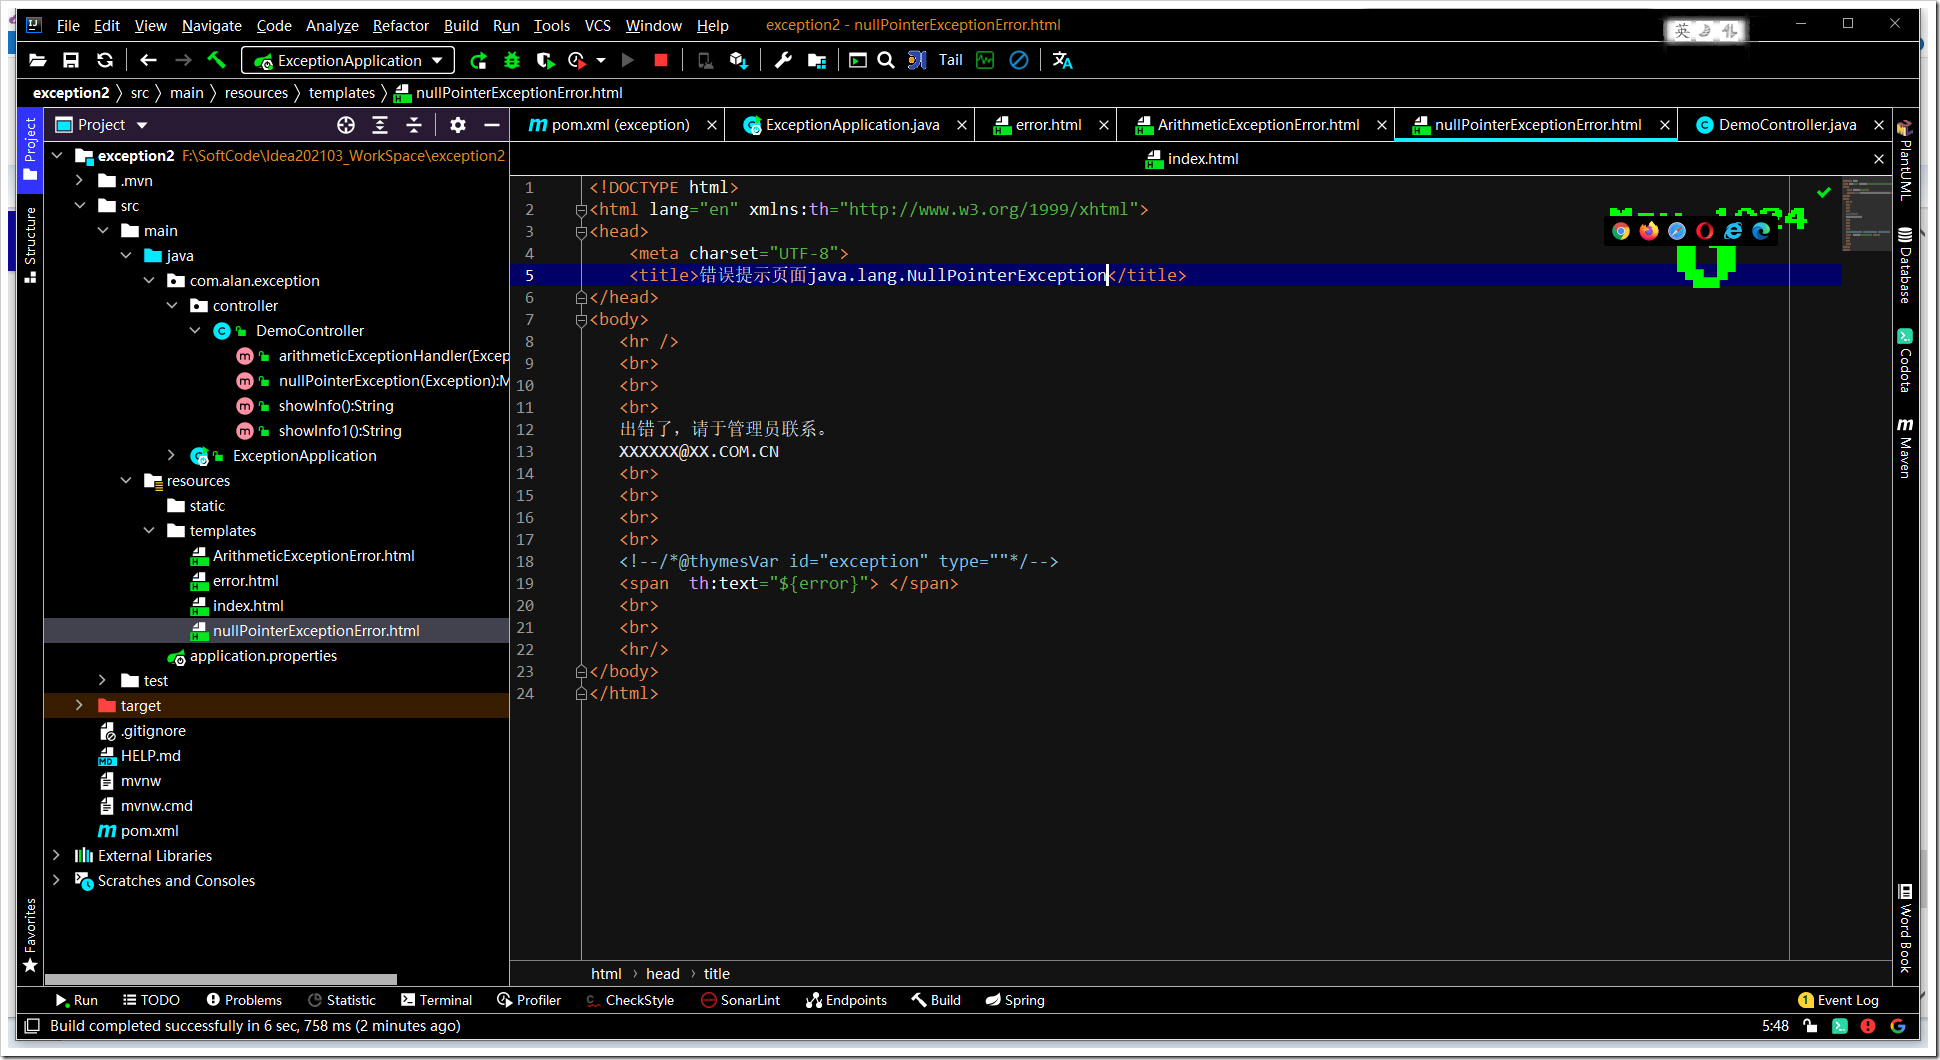The height and width of the screenshot is (1060, 1940).
Task: Start debugging with the green bug icon
Action: click(512, 61)
